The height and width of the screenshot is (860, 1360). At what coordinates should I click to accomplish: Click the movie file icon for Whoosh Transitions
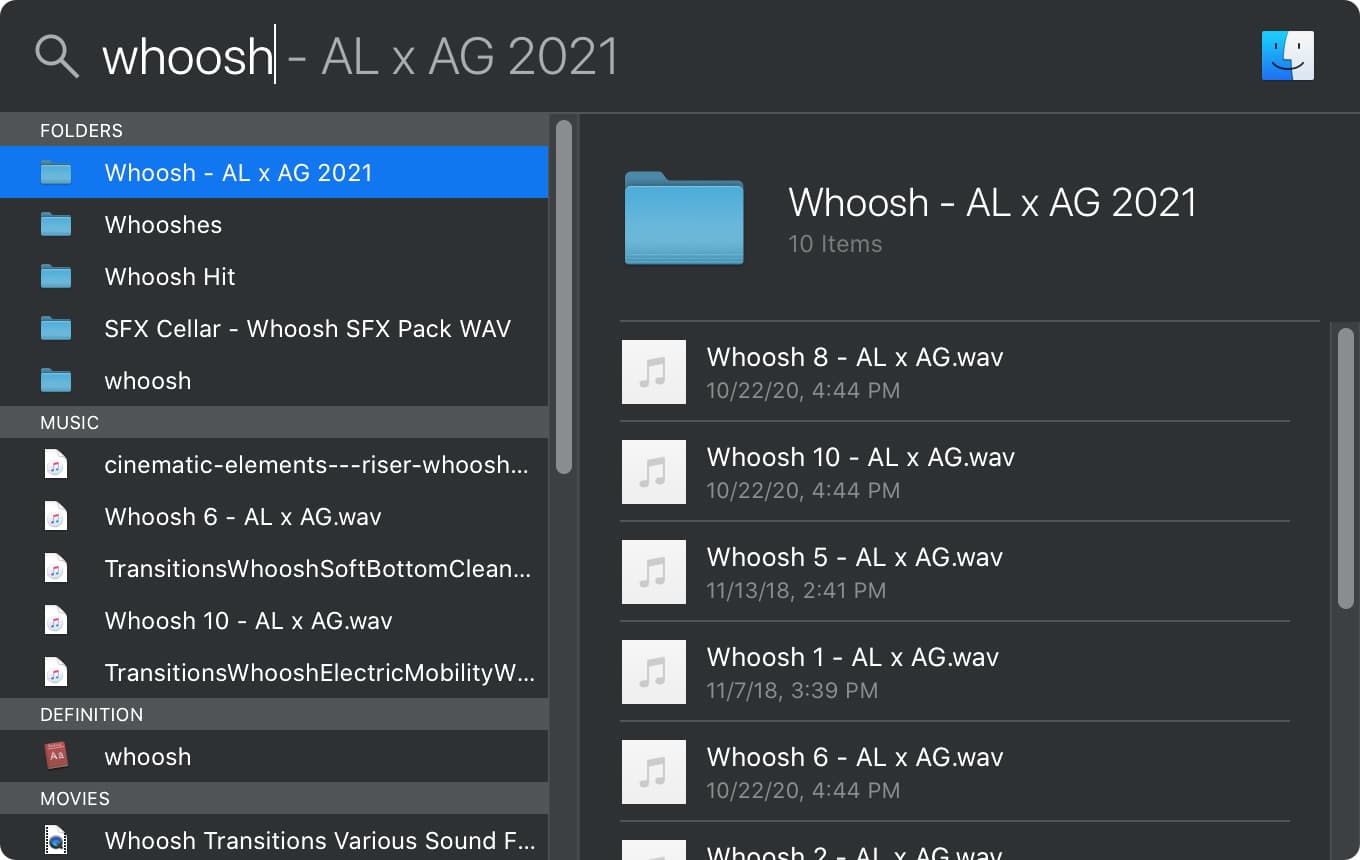pyautogui.click(x=56, y=841)
